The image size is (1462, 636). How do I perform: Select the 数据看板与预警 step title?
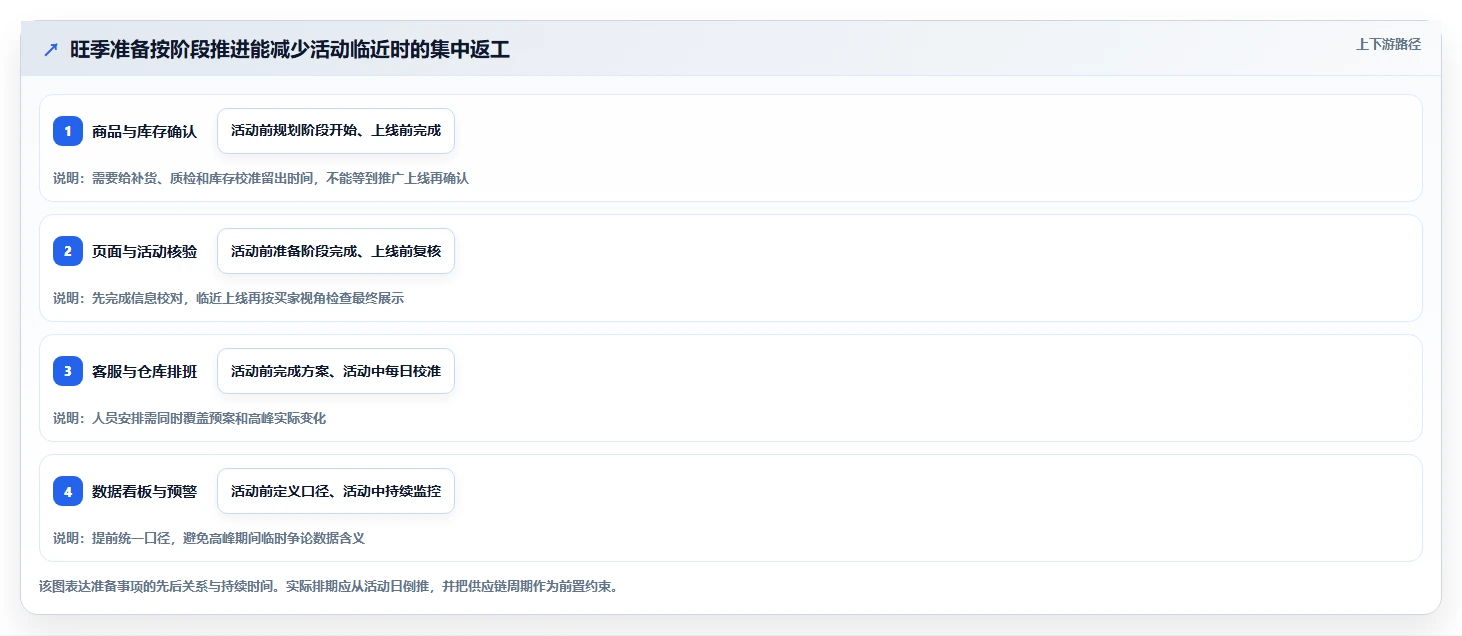coord(144,491)
